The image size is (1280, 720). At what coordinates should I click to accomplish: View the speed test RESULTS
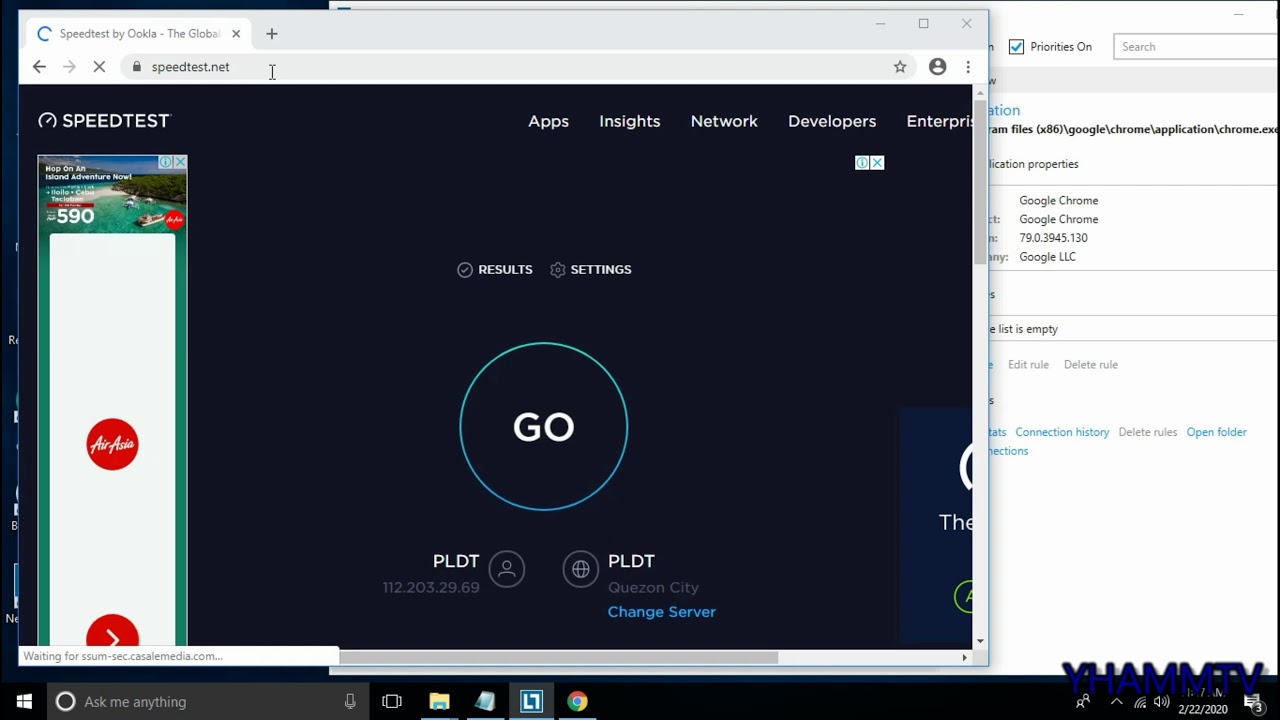pos(495,269)
